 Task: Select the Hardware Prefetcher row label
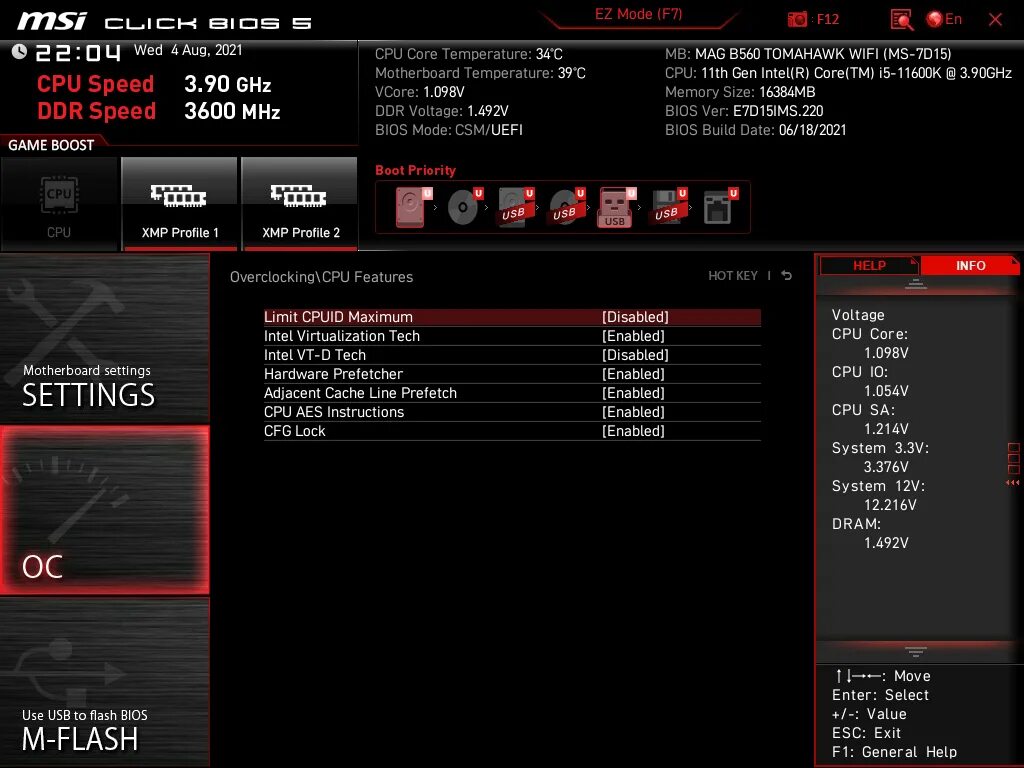tap(333, 374)
